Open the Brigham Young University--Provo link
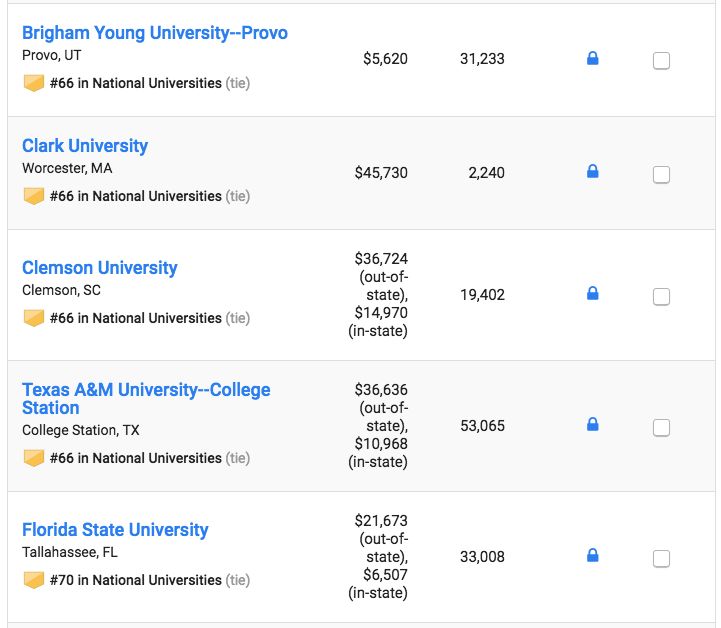 point(155,33)
